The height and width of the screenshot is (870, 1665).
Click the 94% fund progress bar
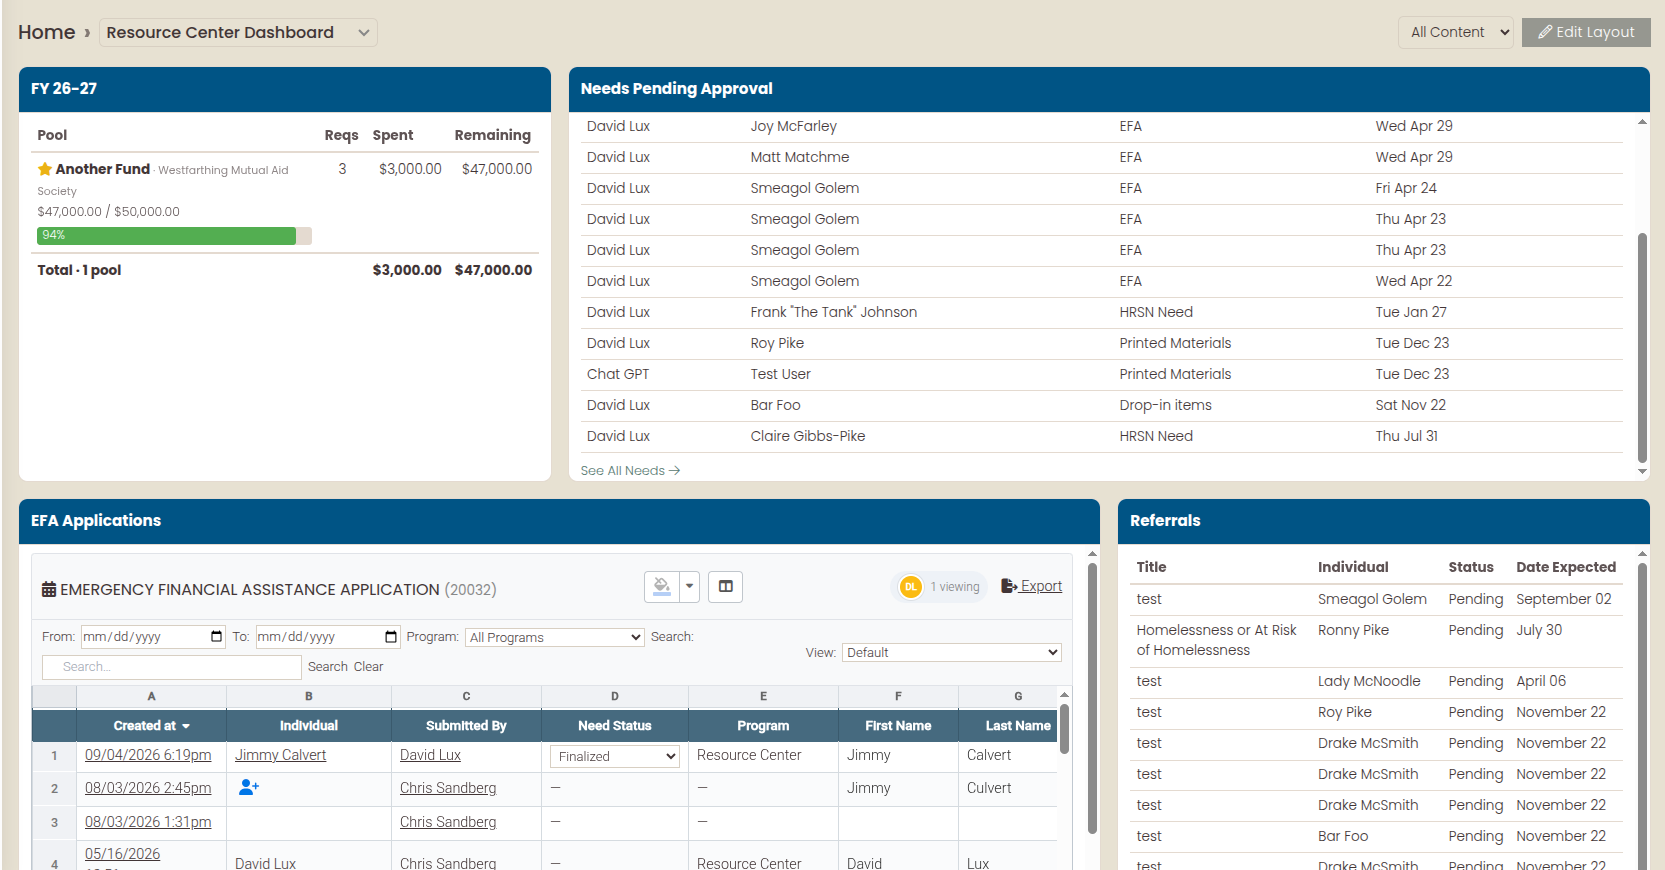coord(174,235)
